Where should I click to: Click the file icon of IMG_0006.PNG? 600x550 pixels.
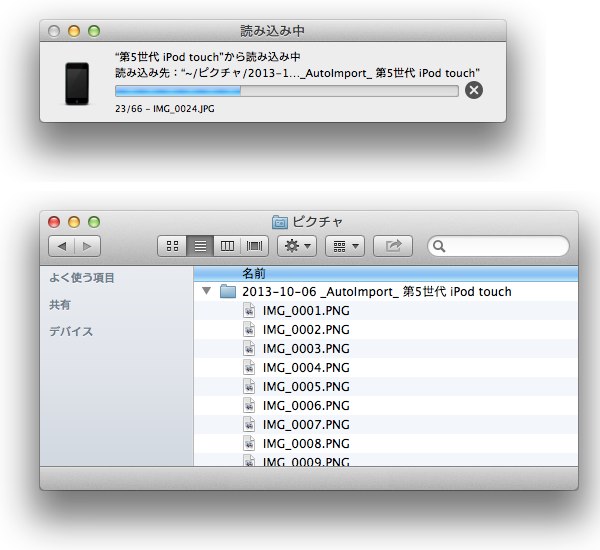[249, 405]
